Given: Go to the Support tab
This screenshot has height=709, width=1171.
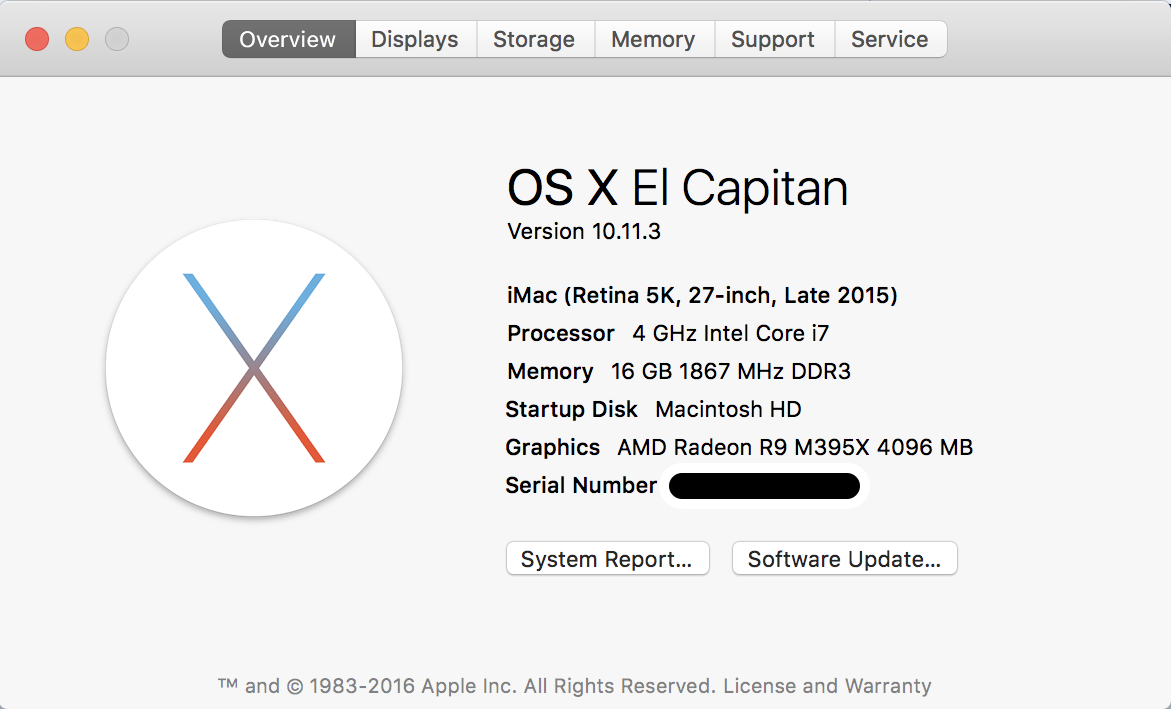Looking at the screenshot, I should click(773, 40).
